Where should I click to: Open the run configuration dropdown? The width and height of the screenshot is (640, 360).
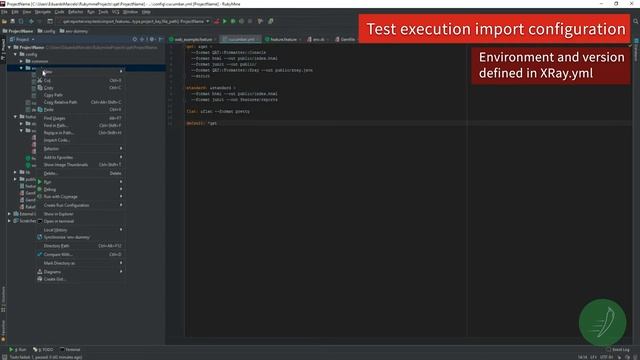135,21
